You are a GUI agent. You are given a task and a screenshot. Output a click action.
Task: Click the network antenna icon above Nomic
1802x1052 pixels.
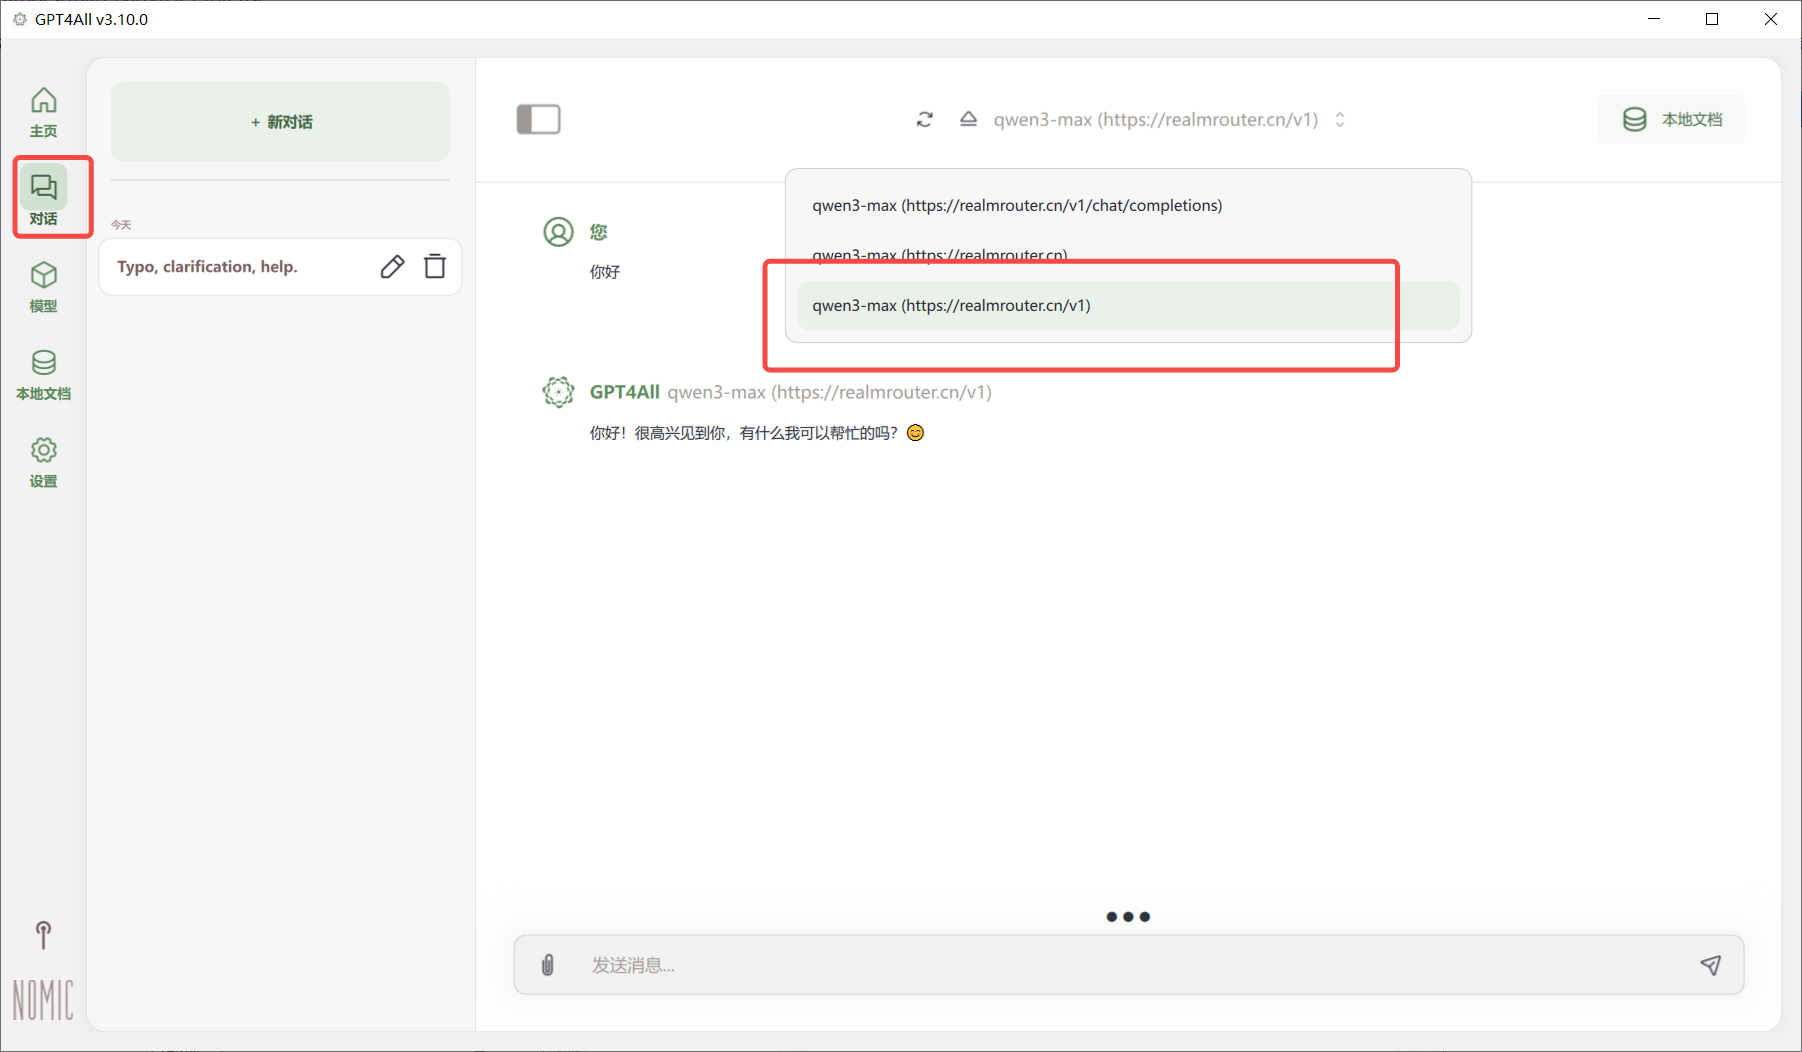click(x=43, y=935)
